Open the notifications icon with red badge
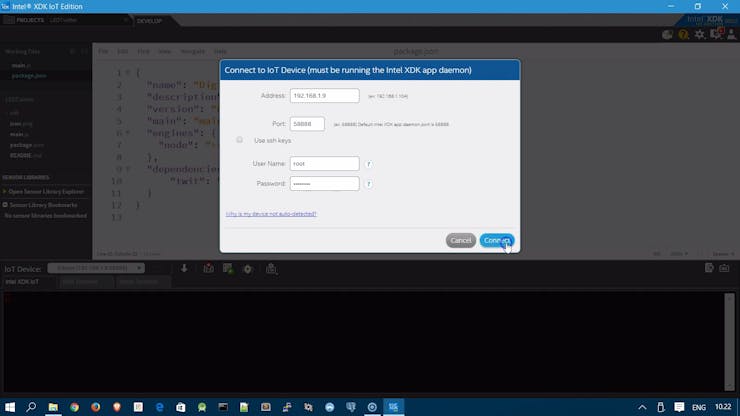Image resolution: width=740 pixels, height=416 pixels. pyautogui.click(x=716, y=34)
